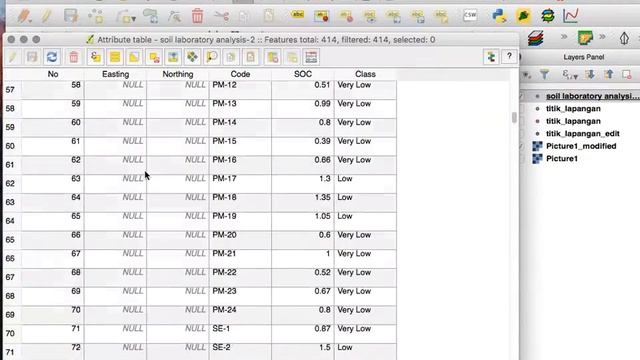Filter legend by map content in Layers Panel
The image size is (640, 360).
(x=544, y=74)
